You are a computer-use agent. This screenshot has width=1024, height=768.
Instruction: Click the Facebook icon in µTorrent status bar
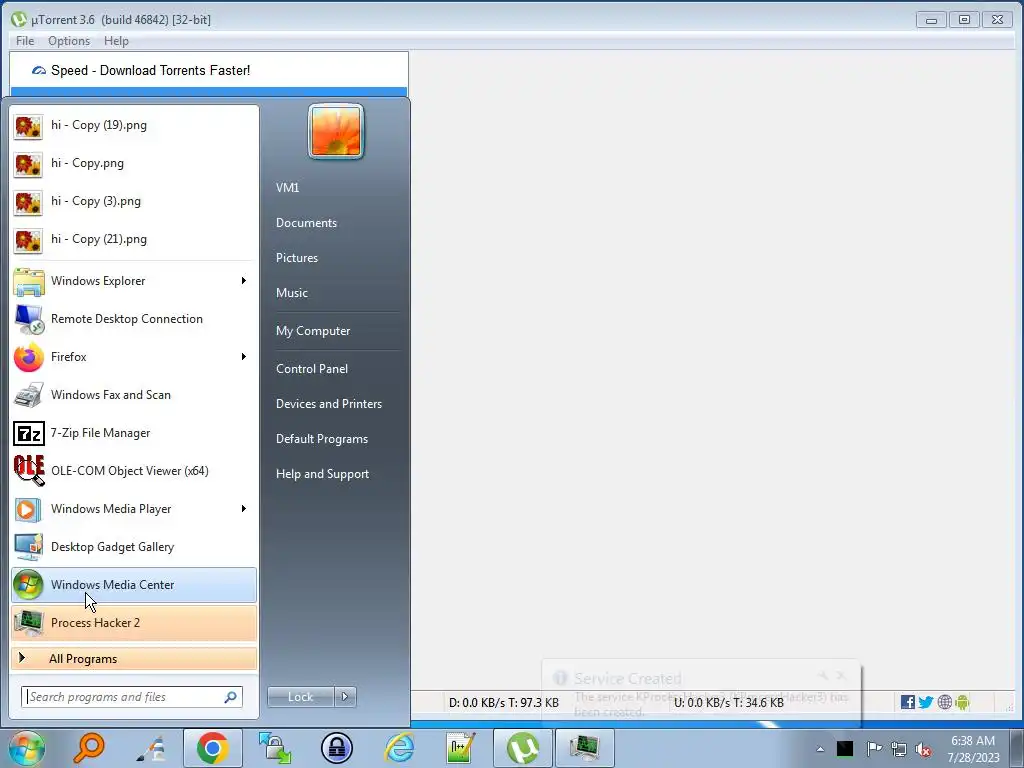click(x=908, y=702)
